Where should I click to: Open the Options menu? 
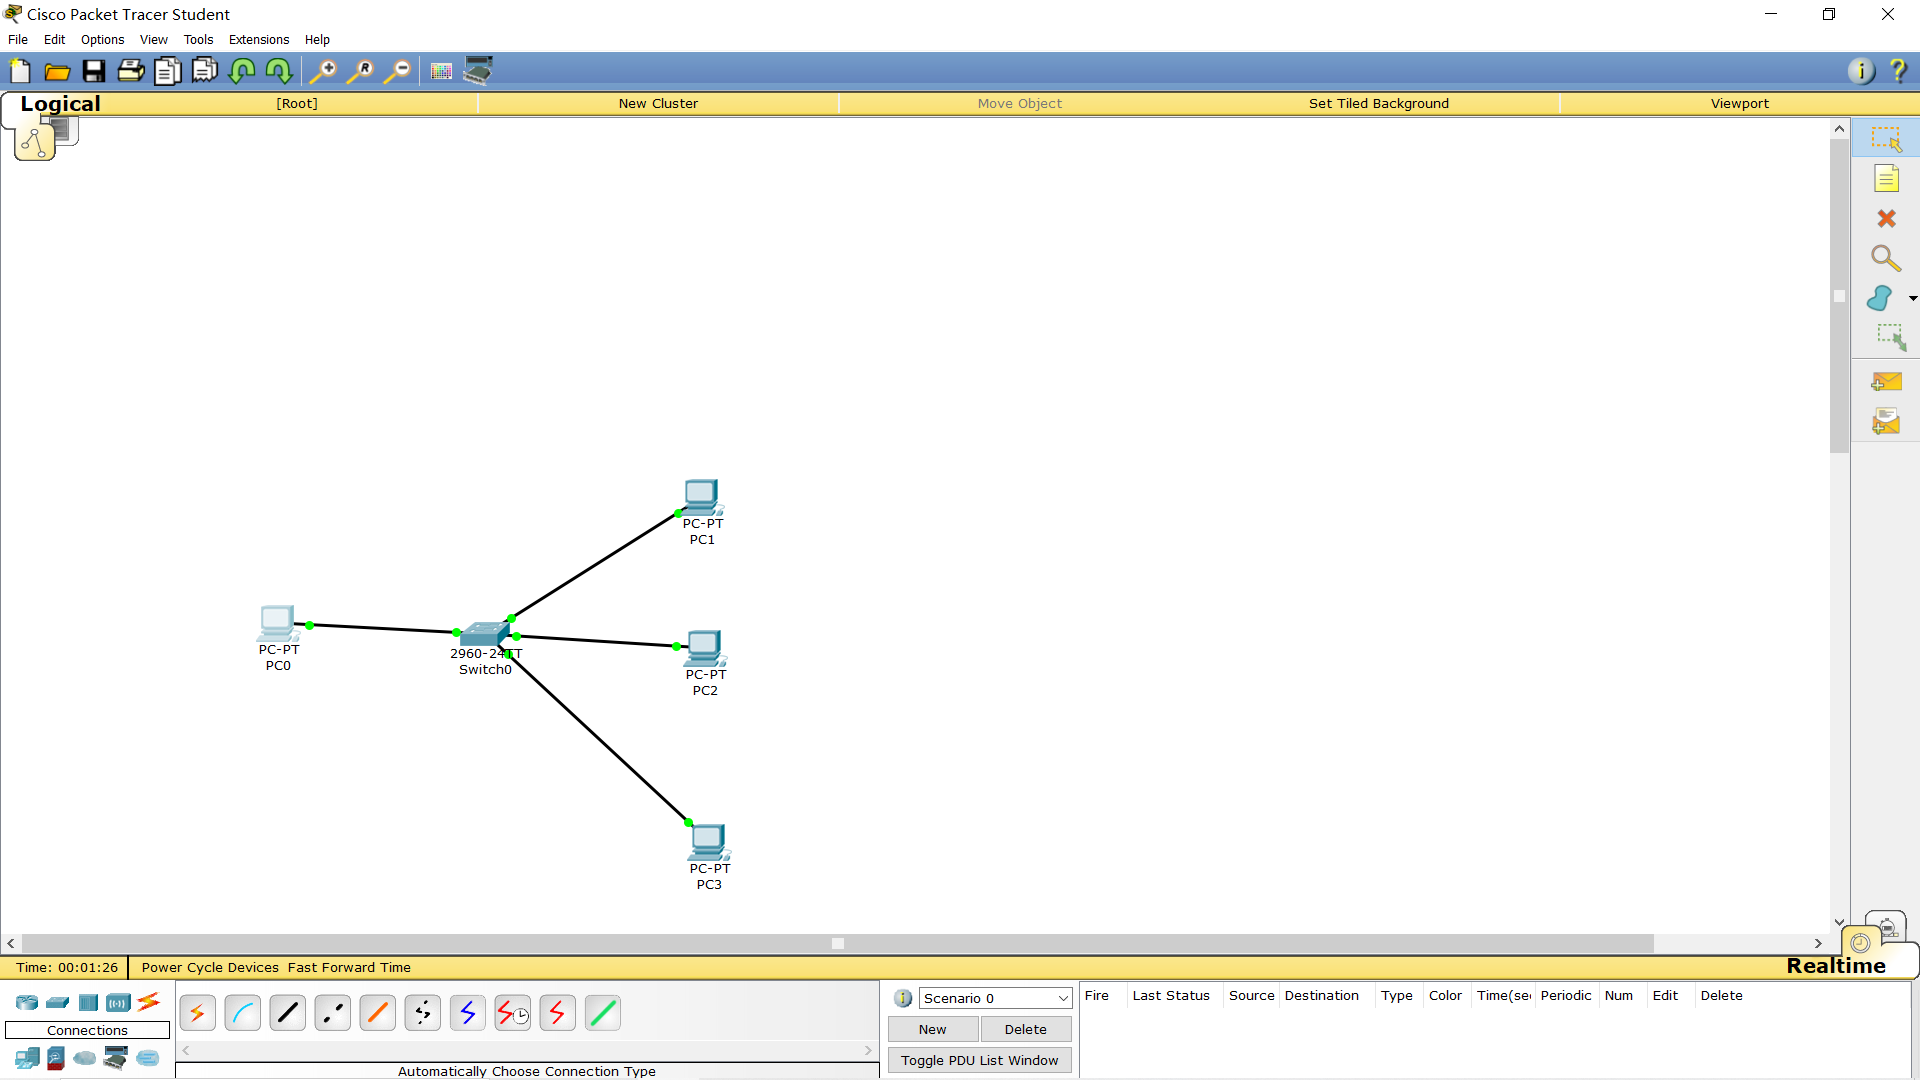point(102,40)
